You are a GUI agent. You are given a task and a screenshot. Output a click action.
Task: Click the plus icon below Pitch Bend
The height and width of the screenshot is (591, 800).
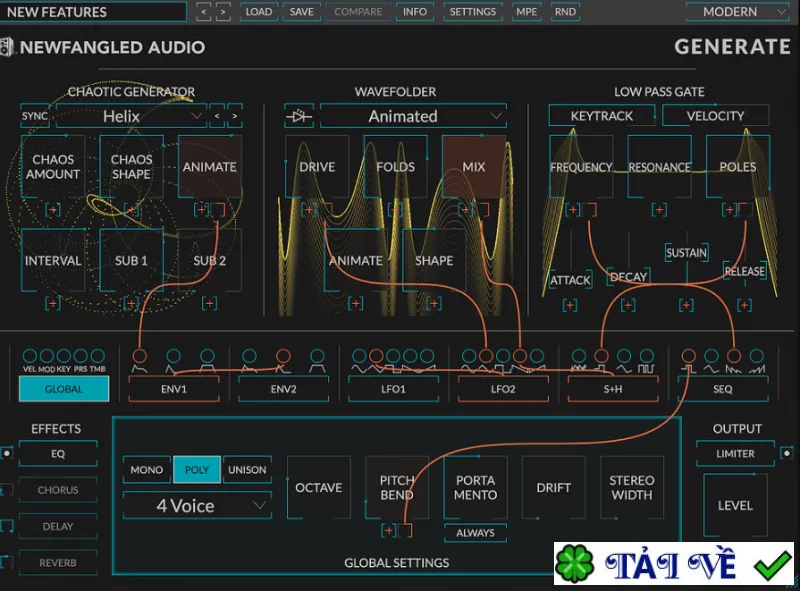pyautogui.click(x=389, y=531)
